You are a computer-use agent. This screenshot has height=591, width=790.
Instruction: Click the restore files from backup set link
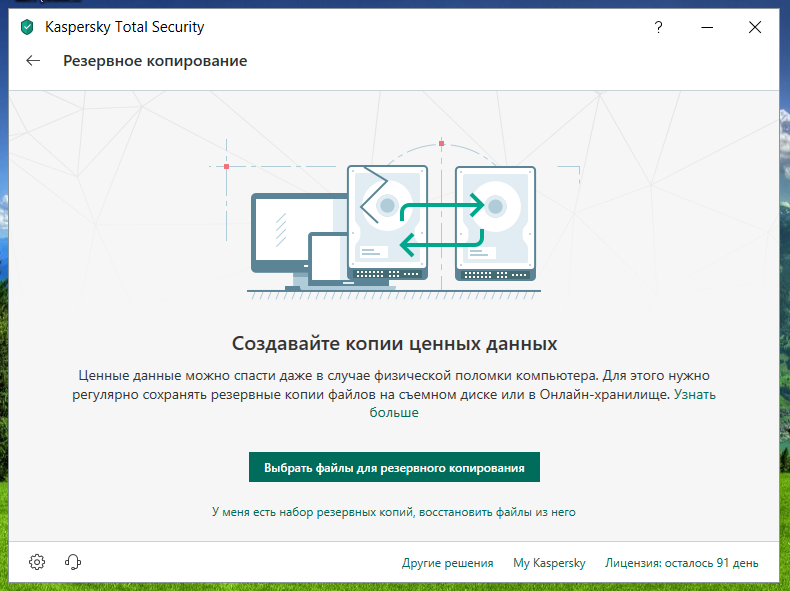click(x=393, y=512)
